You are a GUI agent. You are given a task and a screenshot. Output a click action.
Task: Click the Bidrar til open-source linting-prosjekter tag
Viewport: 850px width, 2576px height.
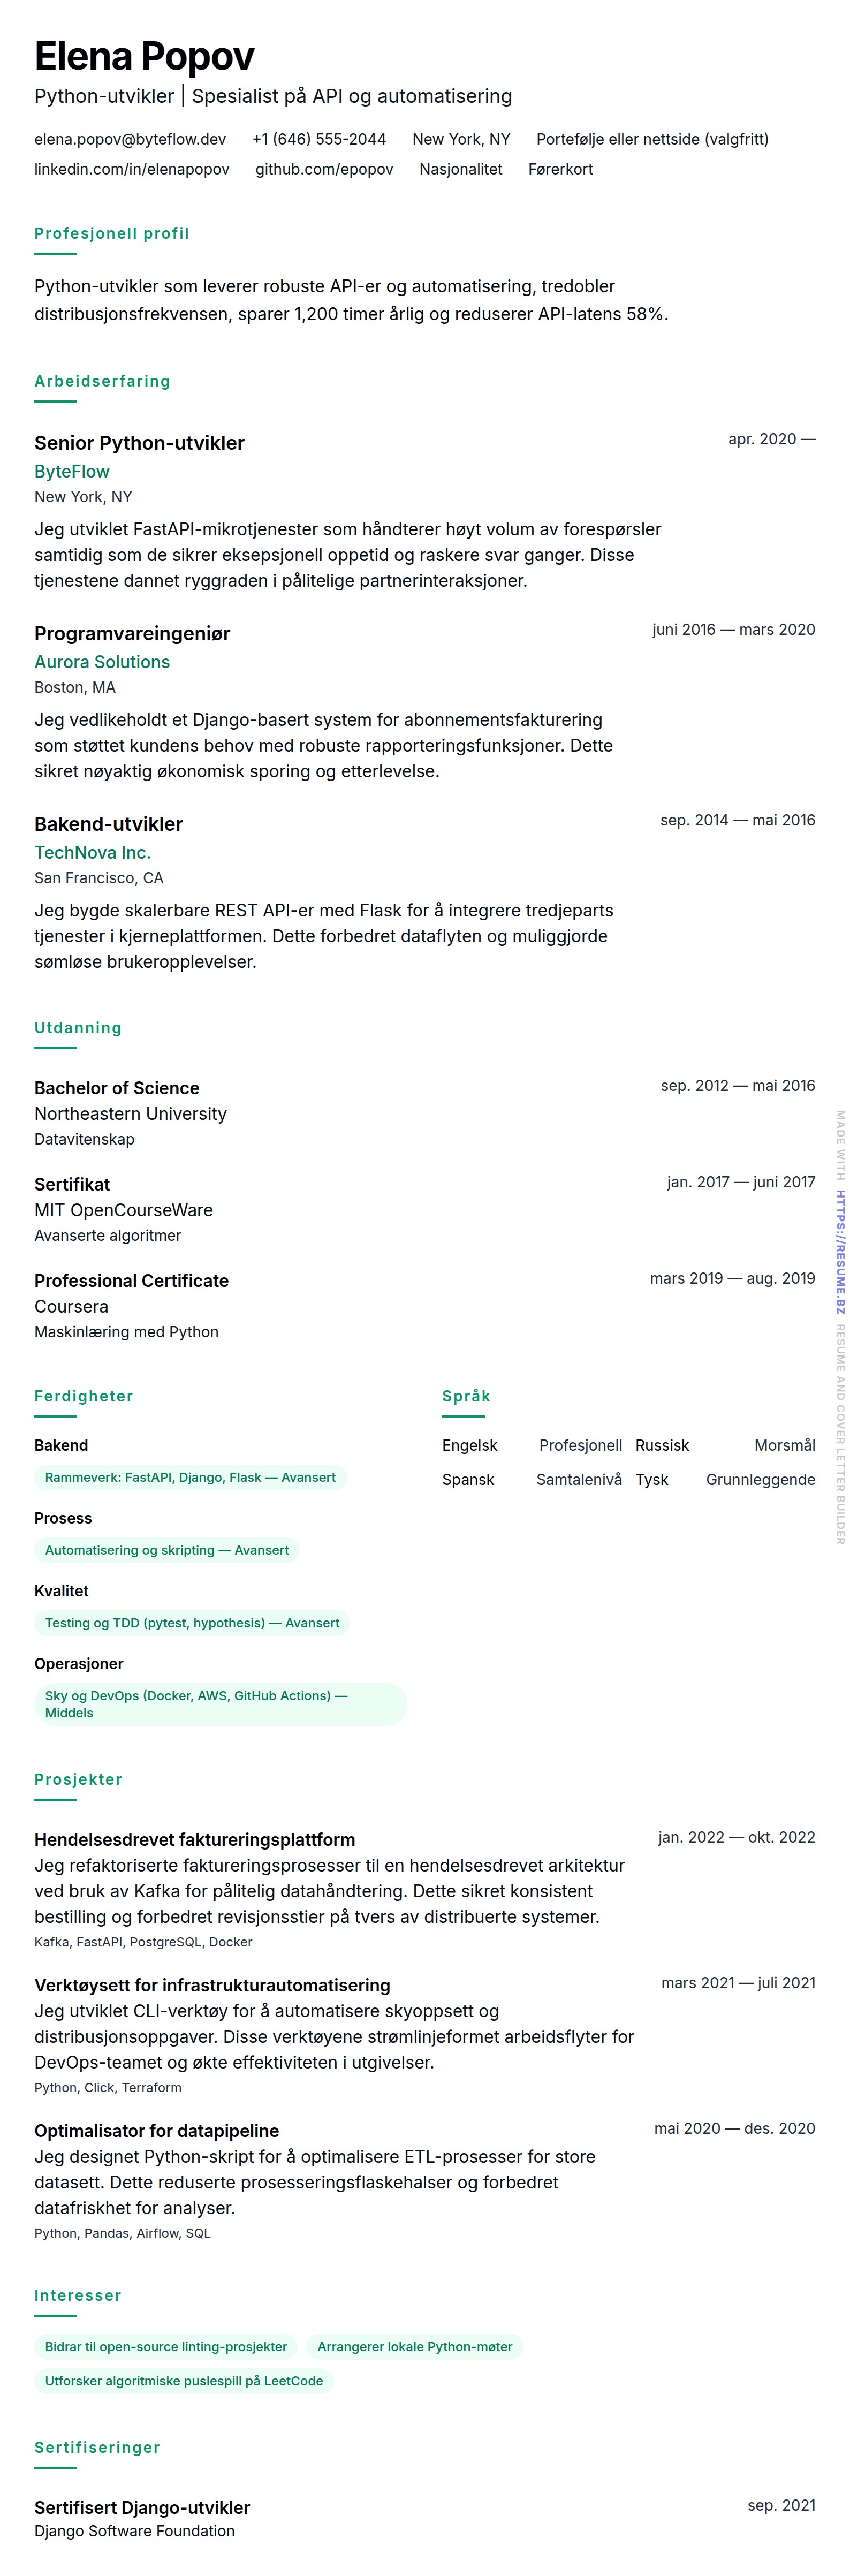(166, 2347)
